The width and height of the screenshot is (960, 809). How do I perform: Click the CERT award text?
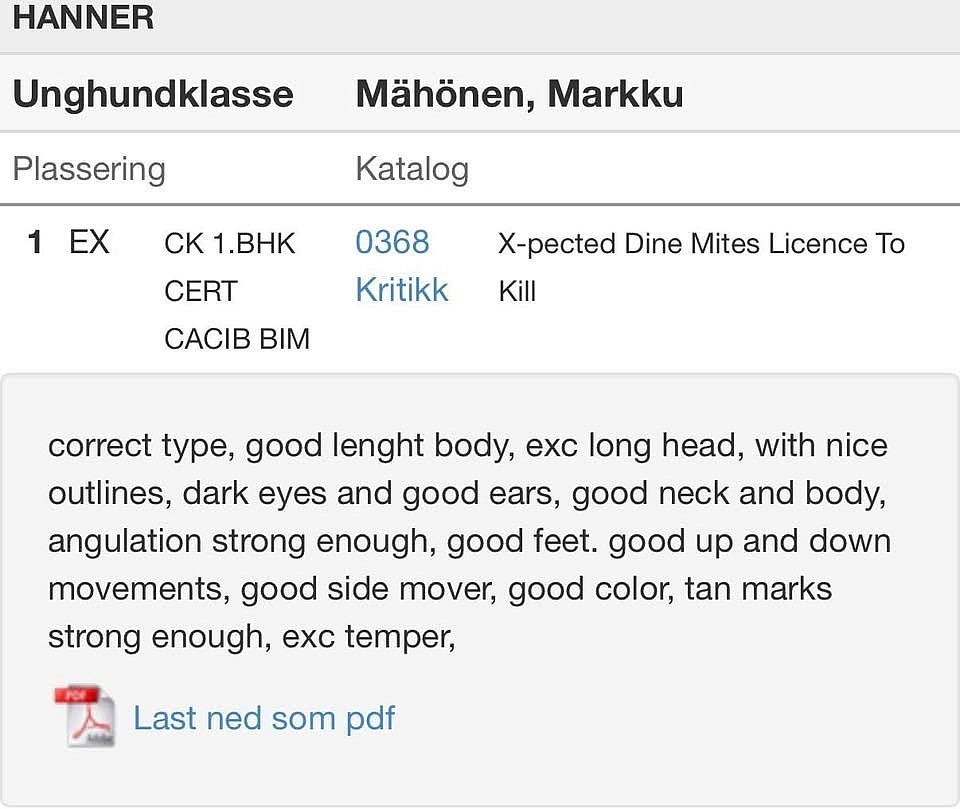point(201,292)
